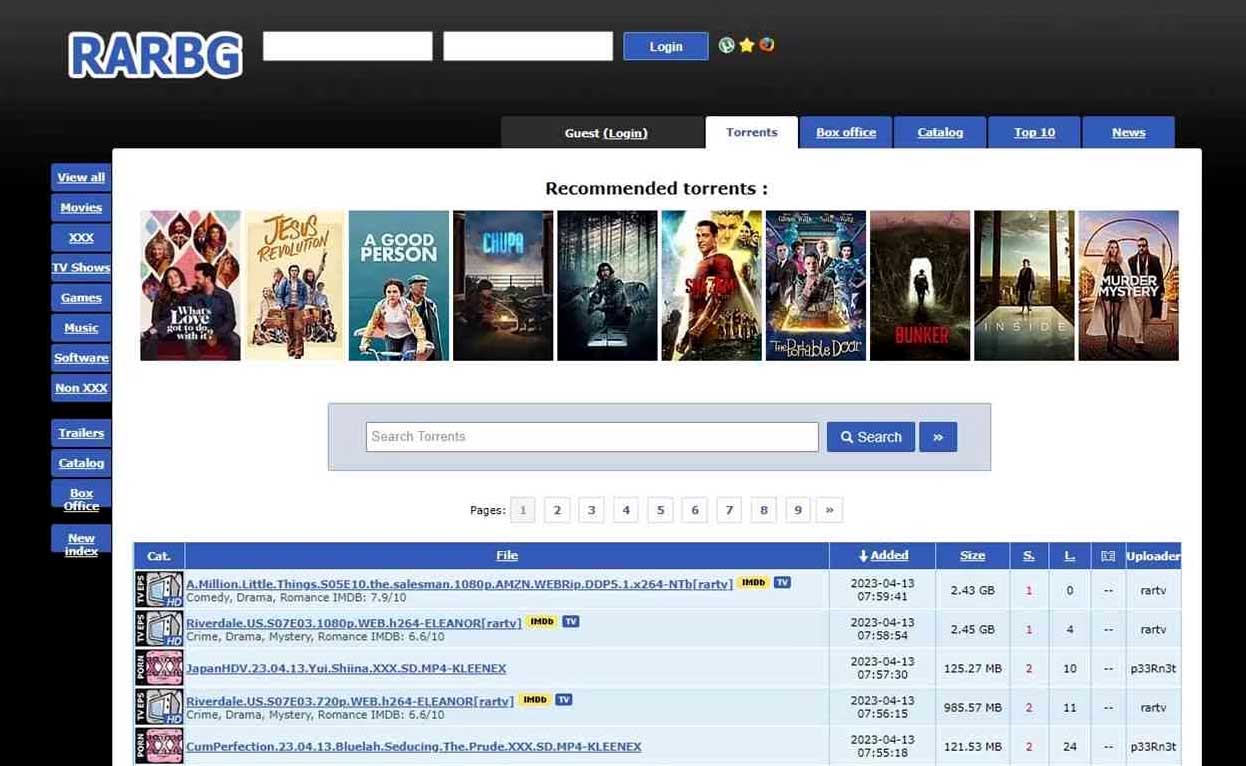The width and height of the screenshot is (1246, 766).
Task: Go to next pages with pagination » button
Action: [829, 510]
